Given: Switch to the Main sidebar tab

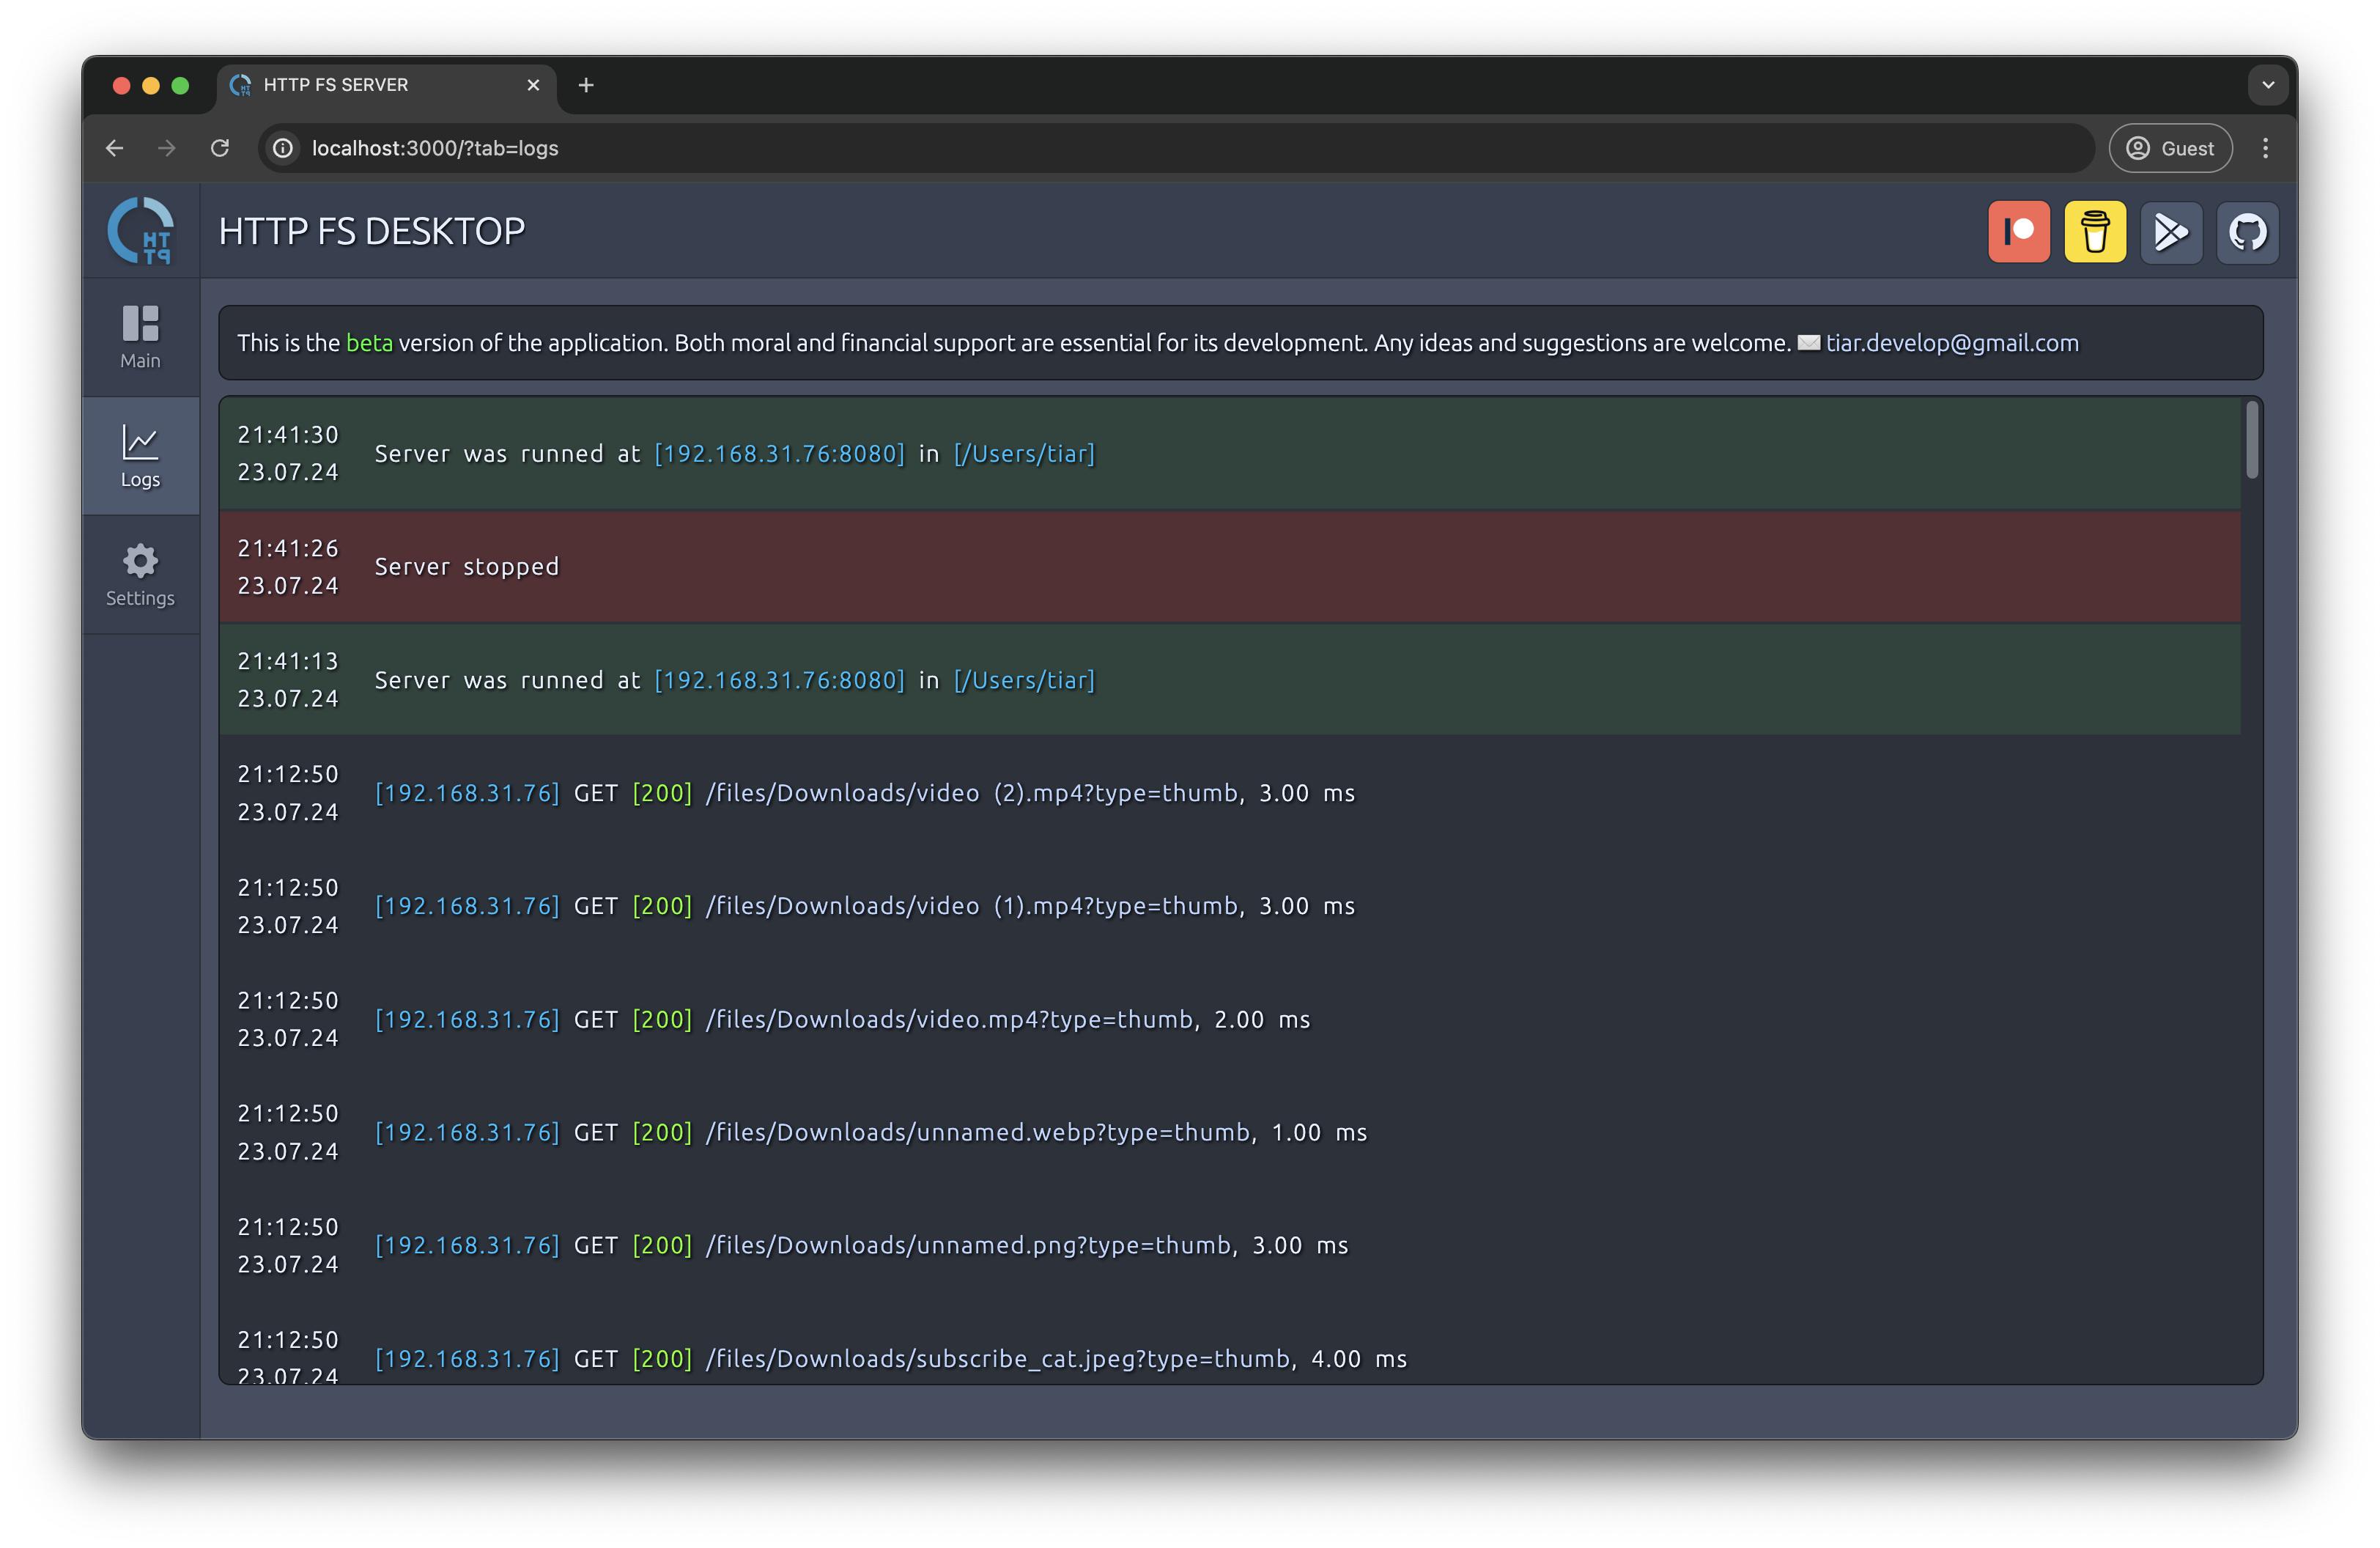Looking at the screenshot, I should [141, 338].
